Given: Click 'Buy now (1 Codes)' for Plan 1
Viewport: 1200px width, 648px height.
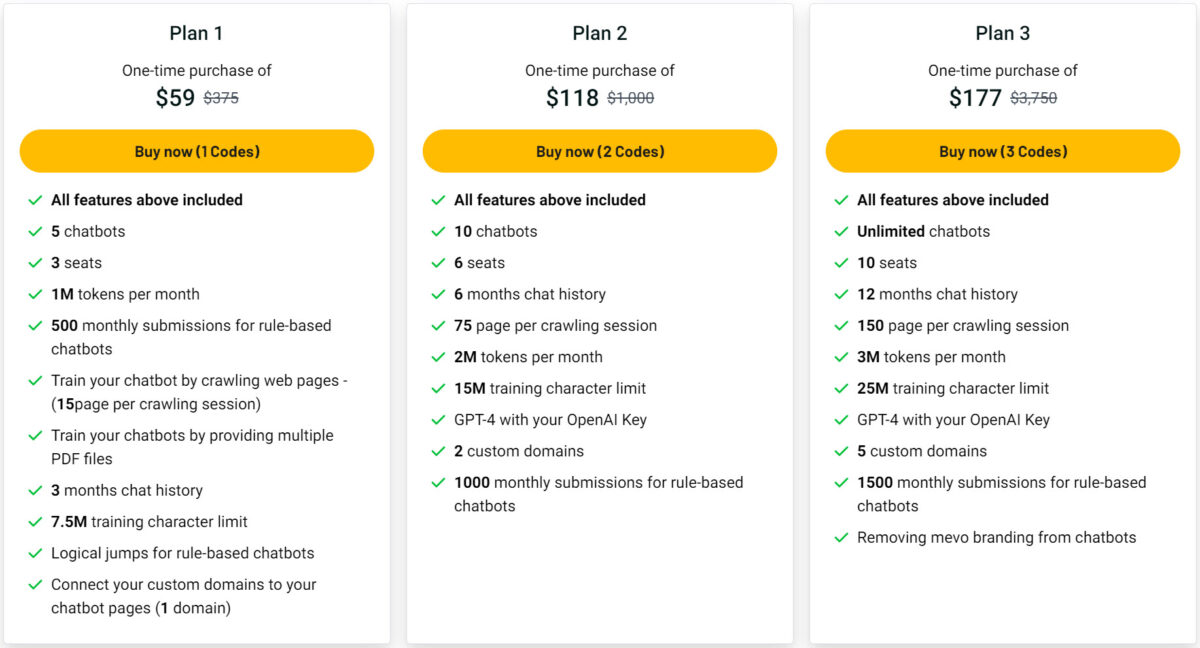Looking at the screenshot, I should coord(196,150).
